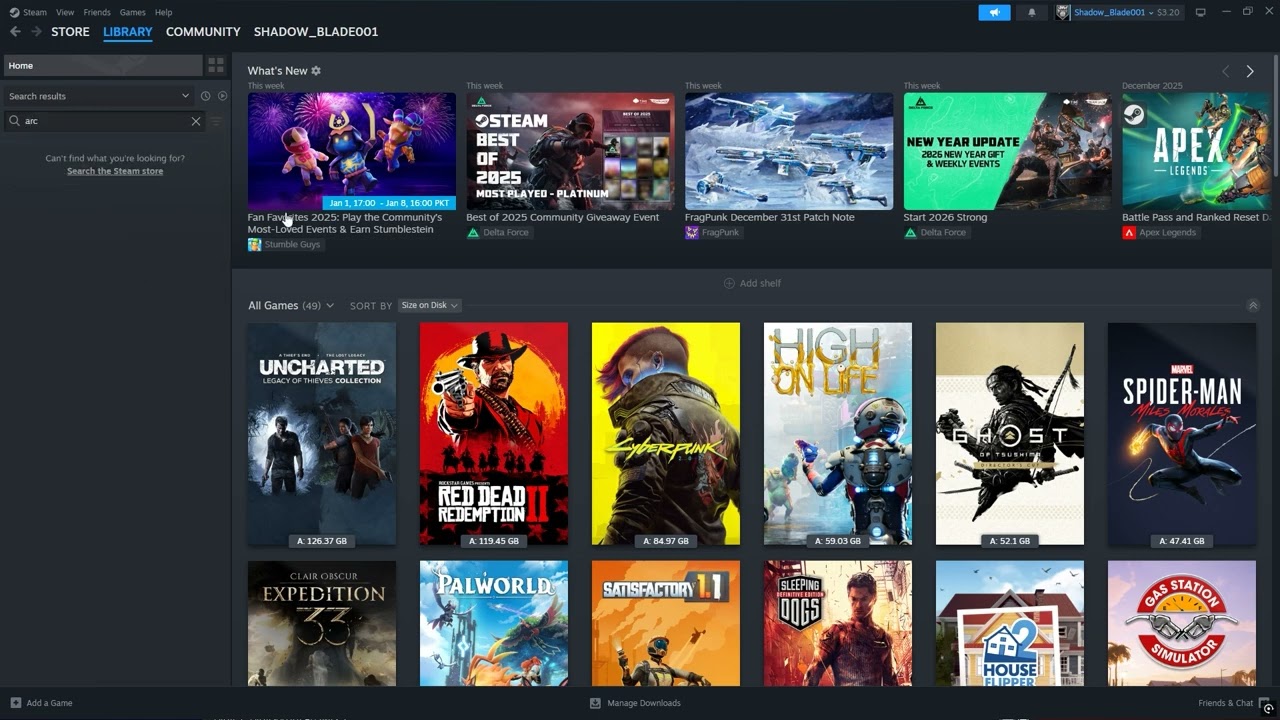This screenshot has width=1280, height=720.
Task: Open the View menu
Action: [65, 12]
